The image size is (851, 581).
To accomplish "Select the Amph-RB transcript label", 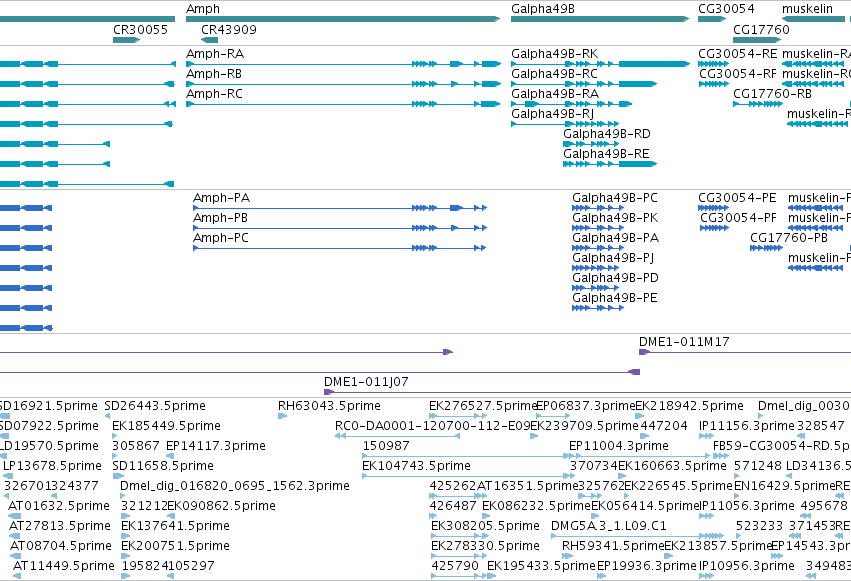I will [214, 74].
